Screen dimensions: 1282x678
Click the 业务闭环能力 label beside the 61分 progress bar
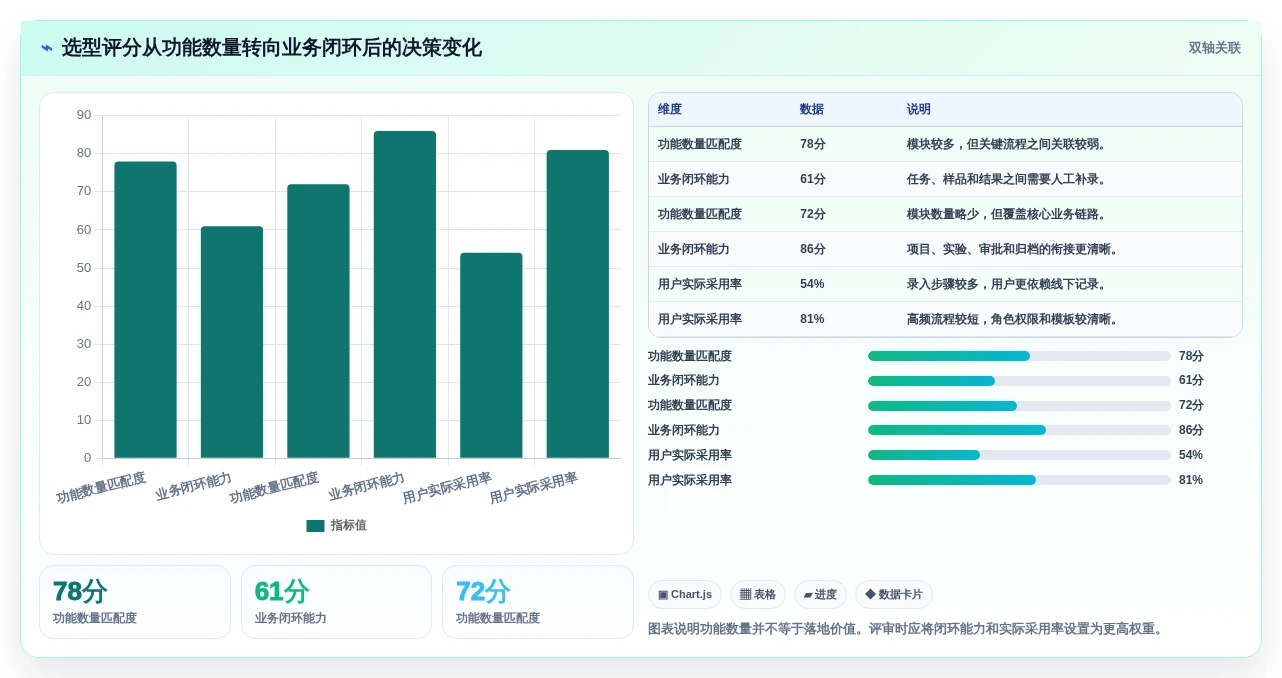[x=684, y=381]
